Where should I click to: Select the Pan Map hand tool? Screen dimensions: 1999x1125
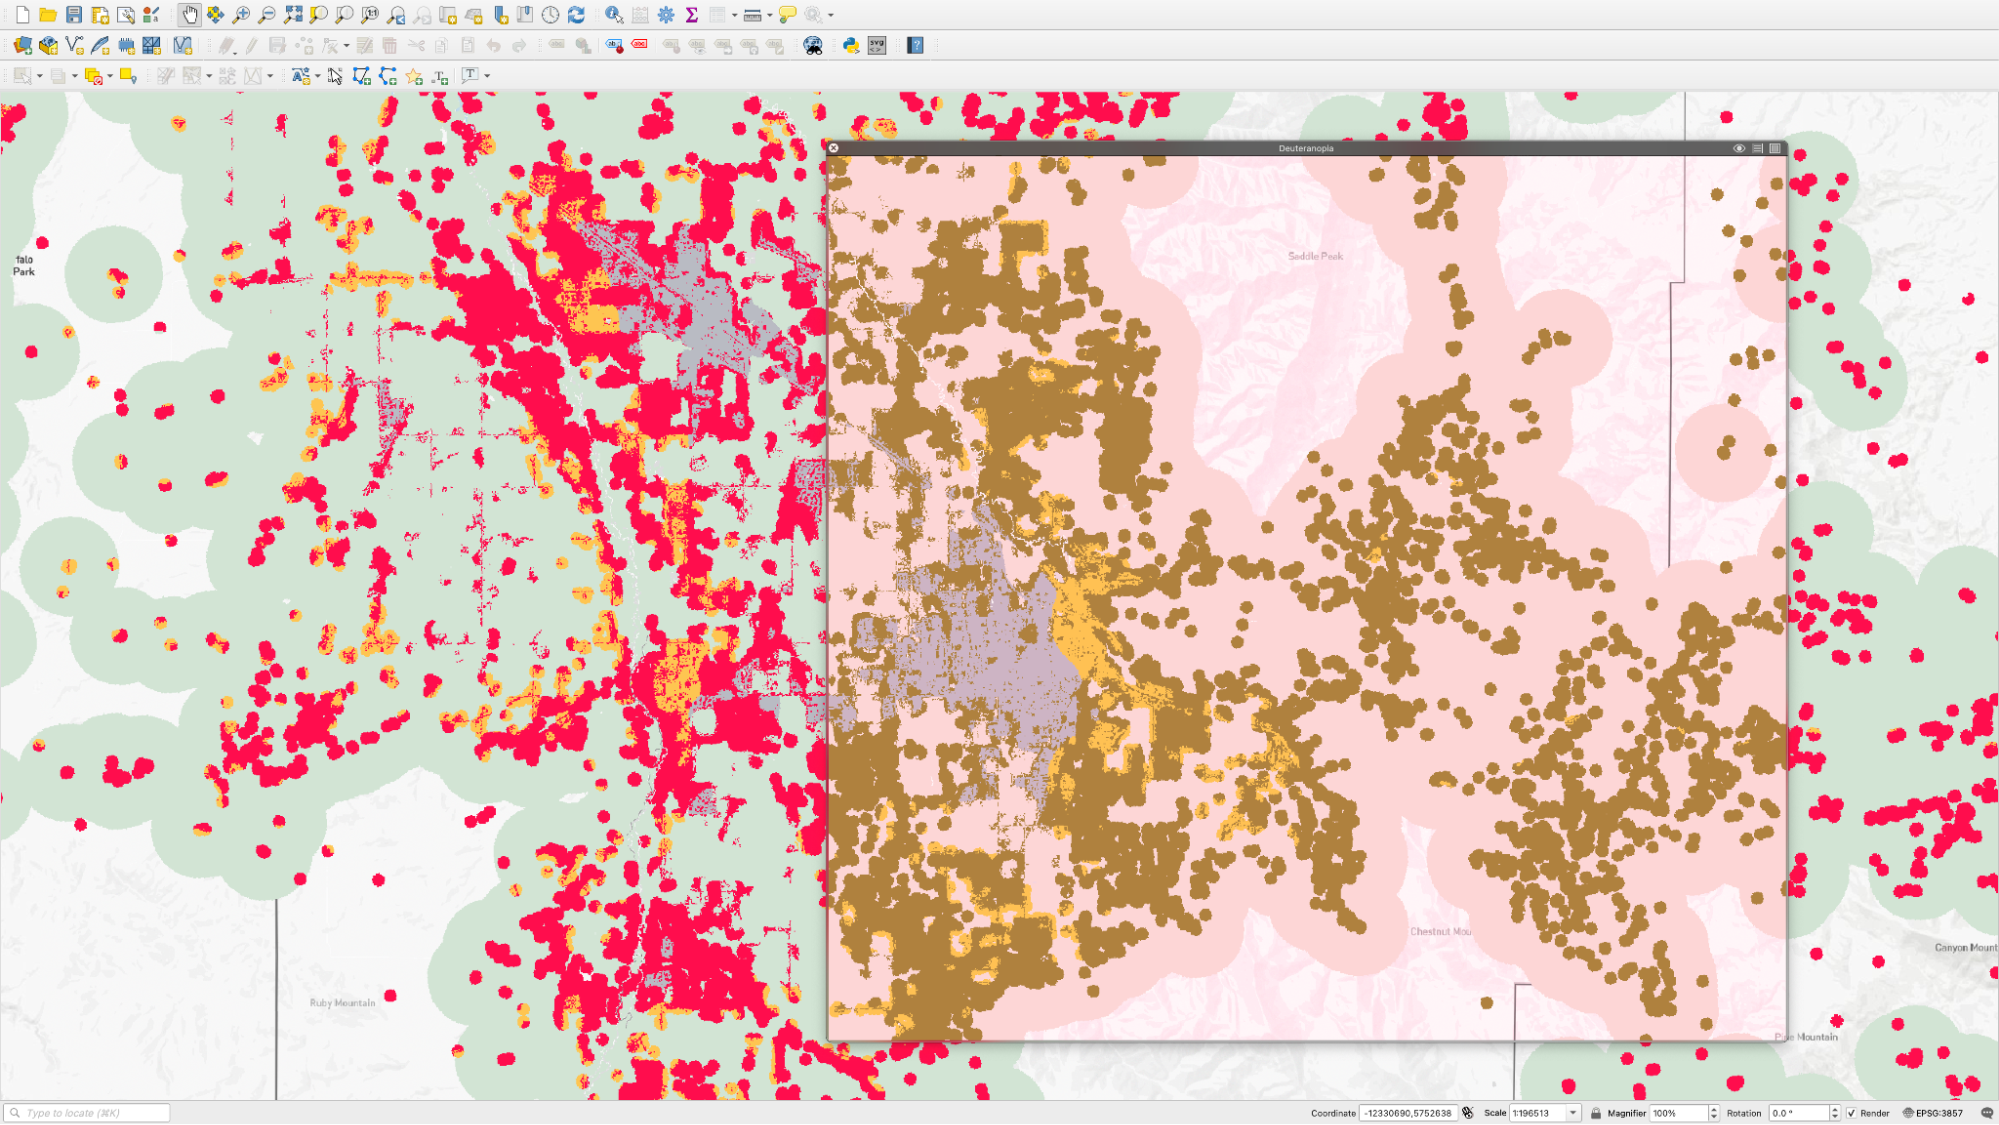[190, 15]
